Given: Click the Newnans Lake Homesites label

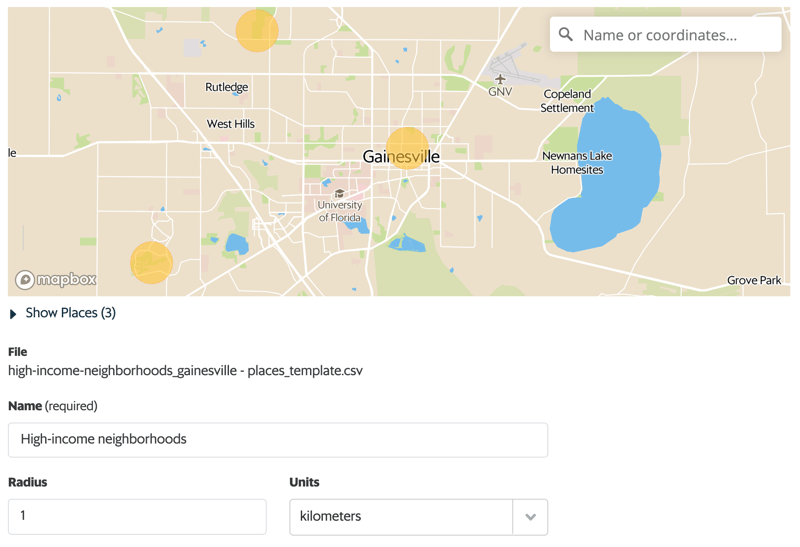Looking at the screenshot, I should [577, 163].
